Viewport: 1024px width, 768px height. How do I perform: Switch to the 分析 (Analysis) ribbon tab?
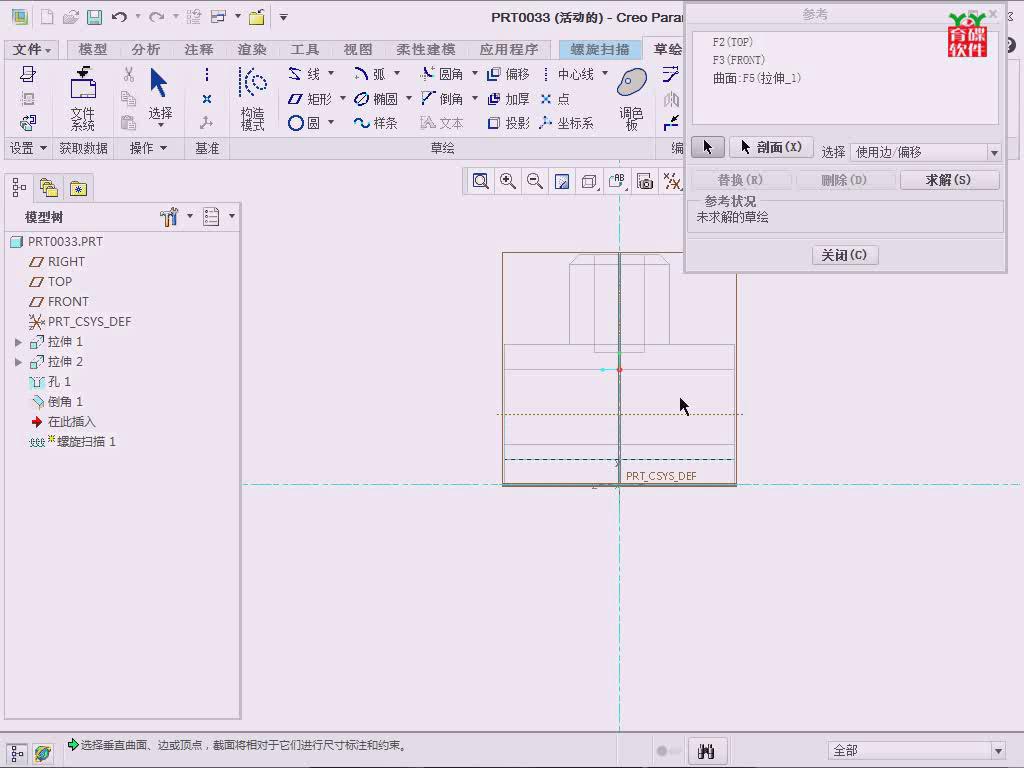[x=146, y=49]
